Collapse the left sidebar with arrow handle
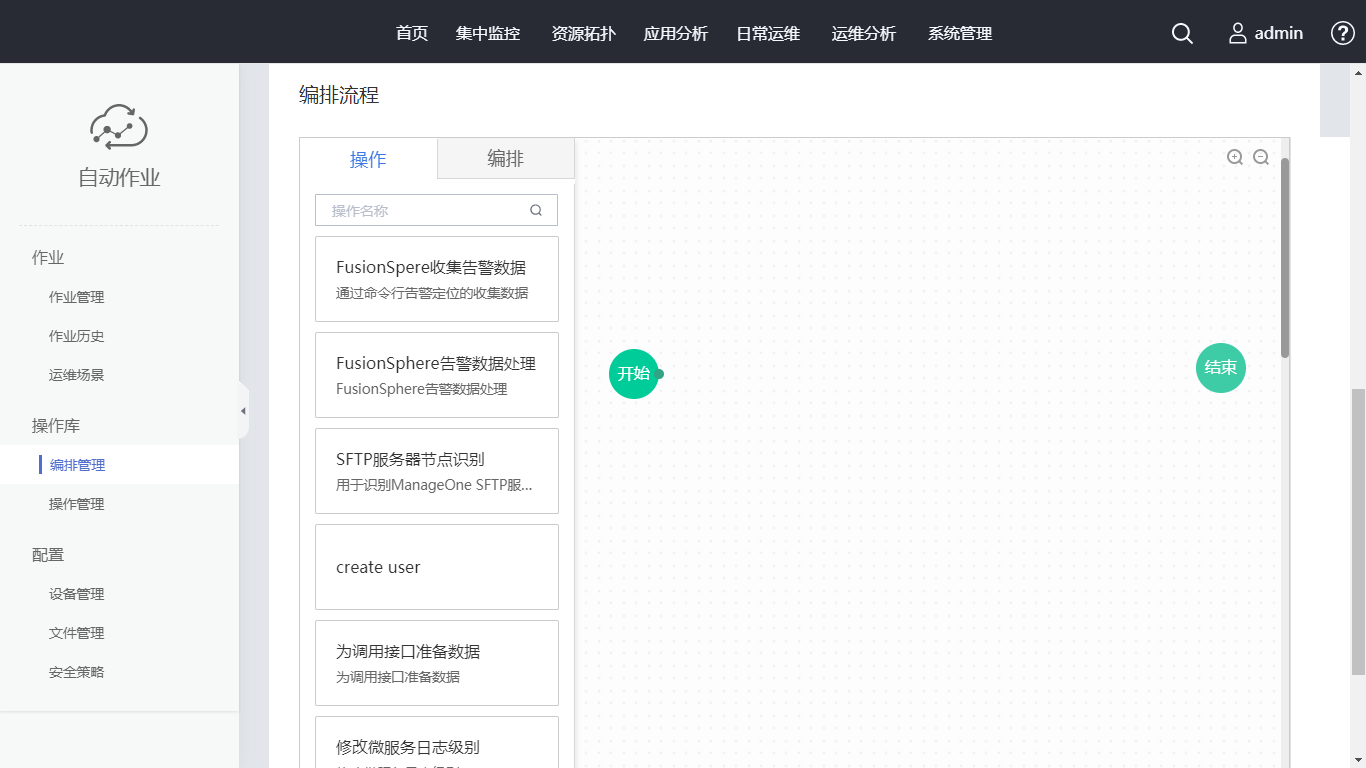Image resolution: width=1366 pixels, height=768 pixels. (243, 411)
